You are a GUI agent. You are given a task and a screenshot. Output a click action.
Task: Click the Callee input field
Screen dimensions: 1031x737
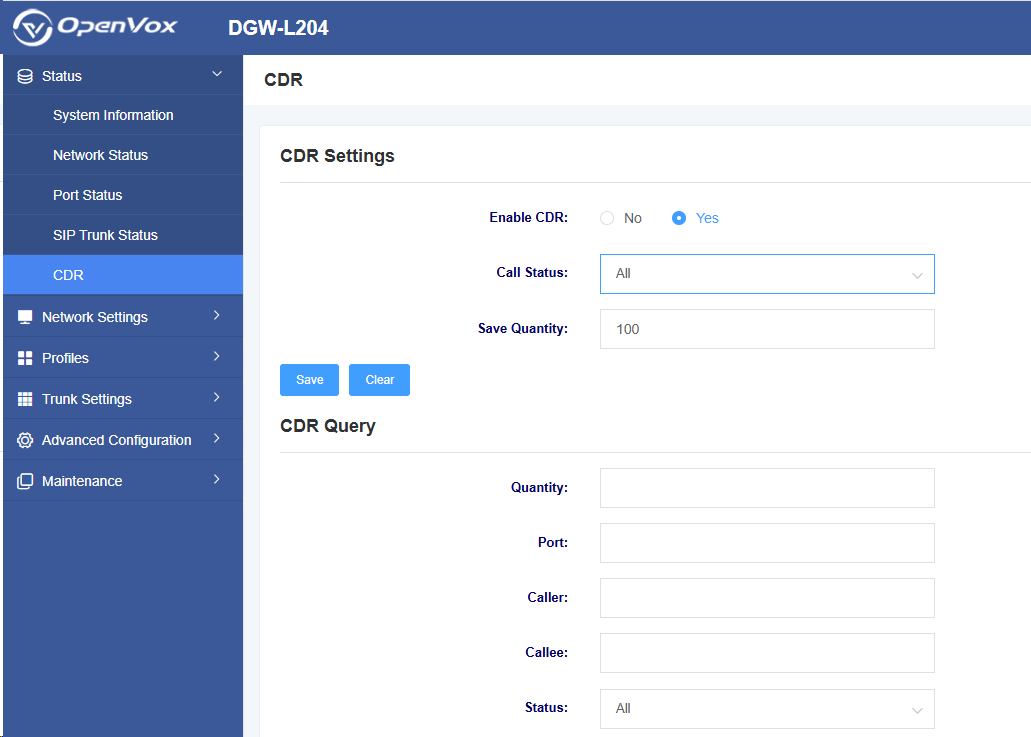click(767, 653)
